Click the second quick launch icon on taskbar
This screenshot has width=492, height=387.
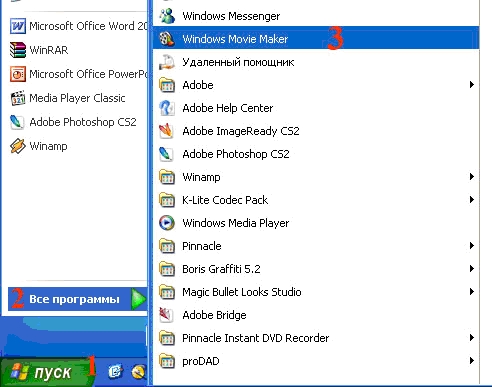click(x=138, y=372)
